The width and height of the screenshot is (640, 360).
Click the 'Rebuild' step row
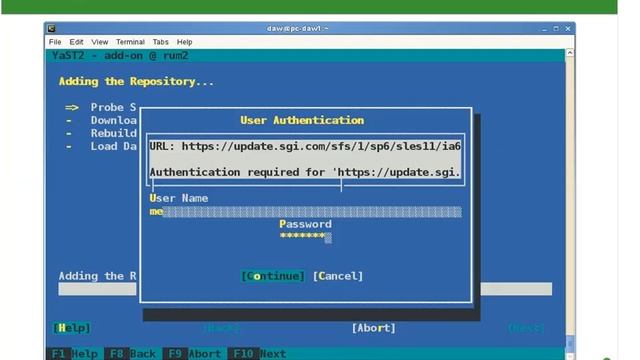click(101, 133)
